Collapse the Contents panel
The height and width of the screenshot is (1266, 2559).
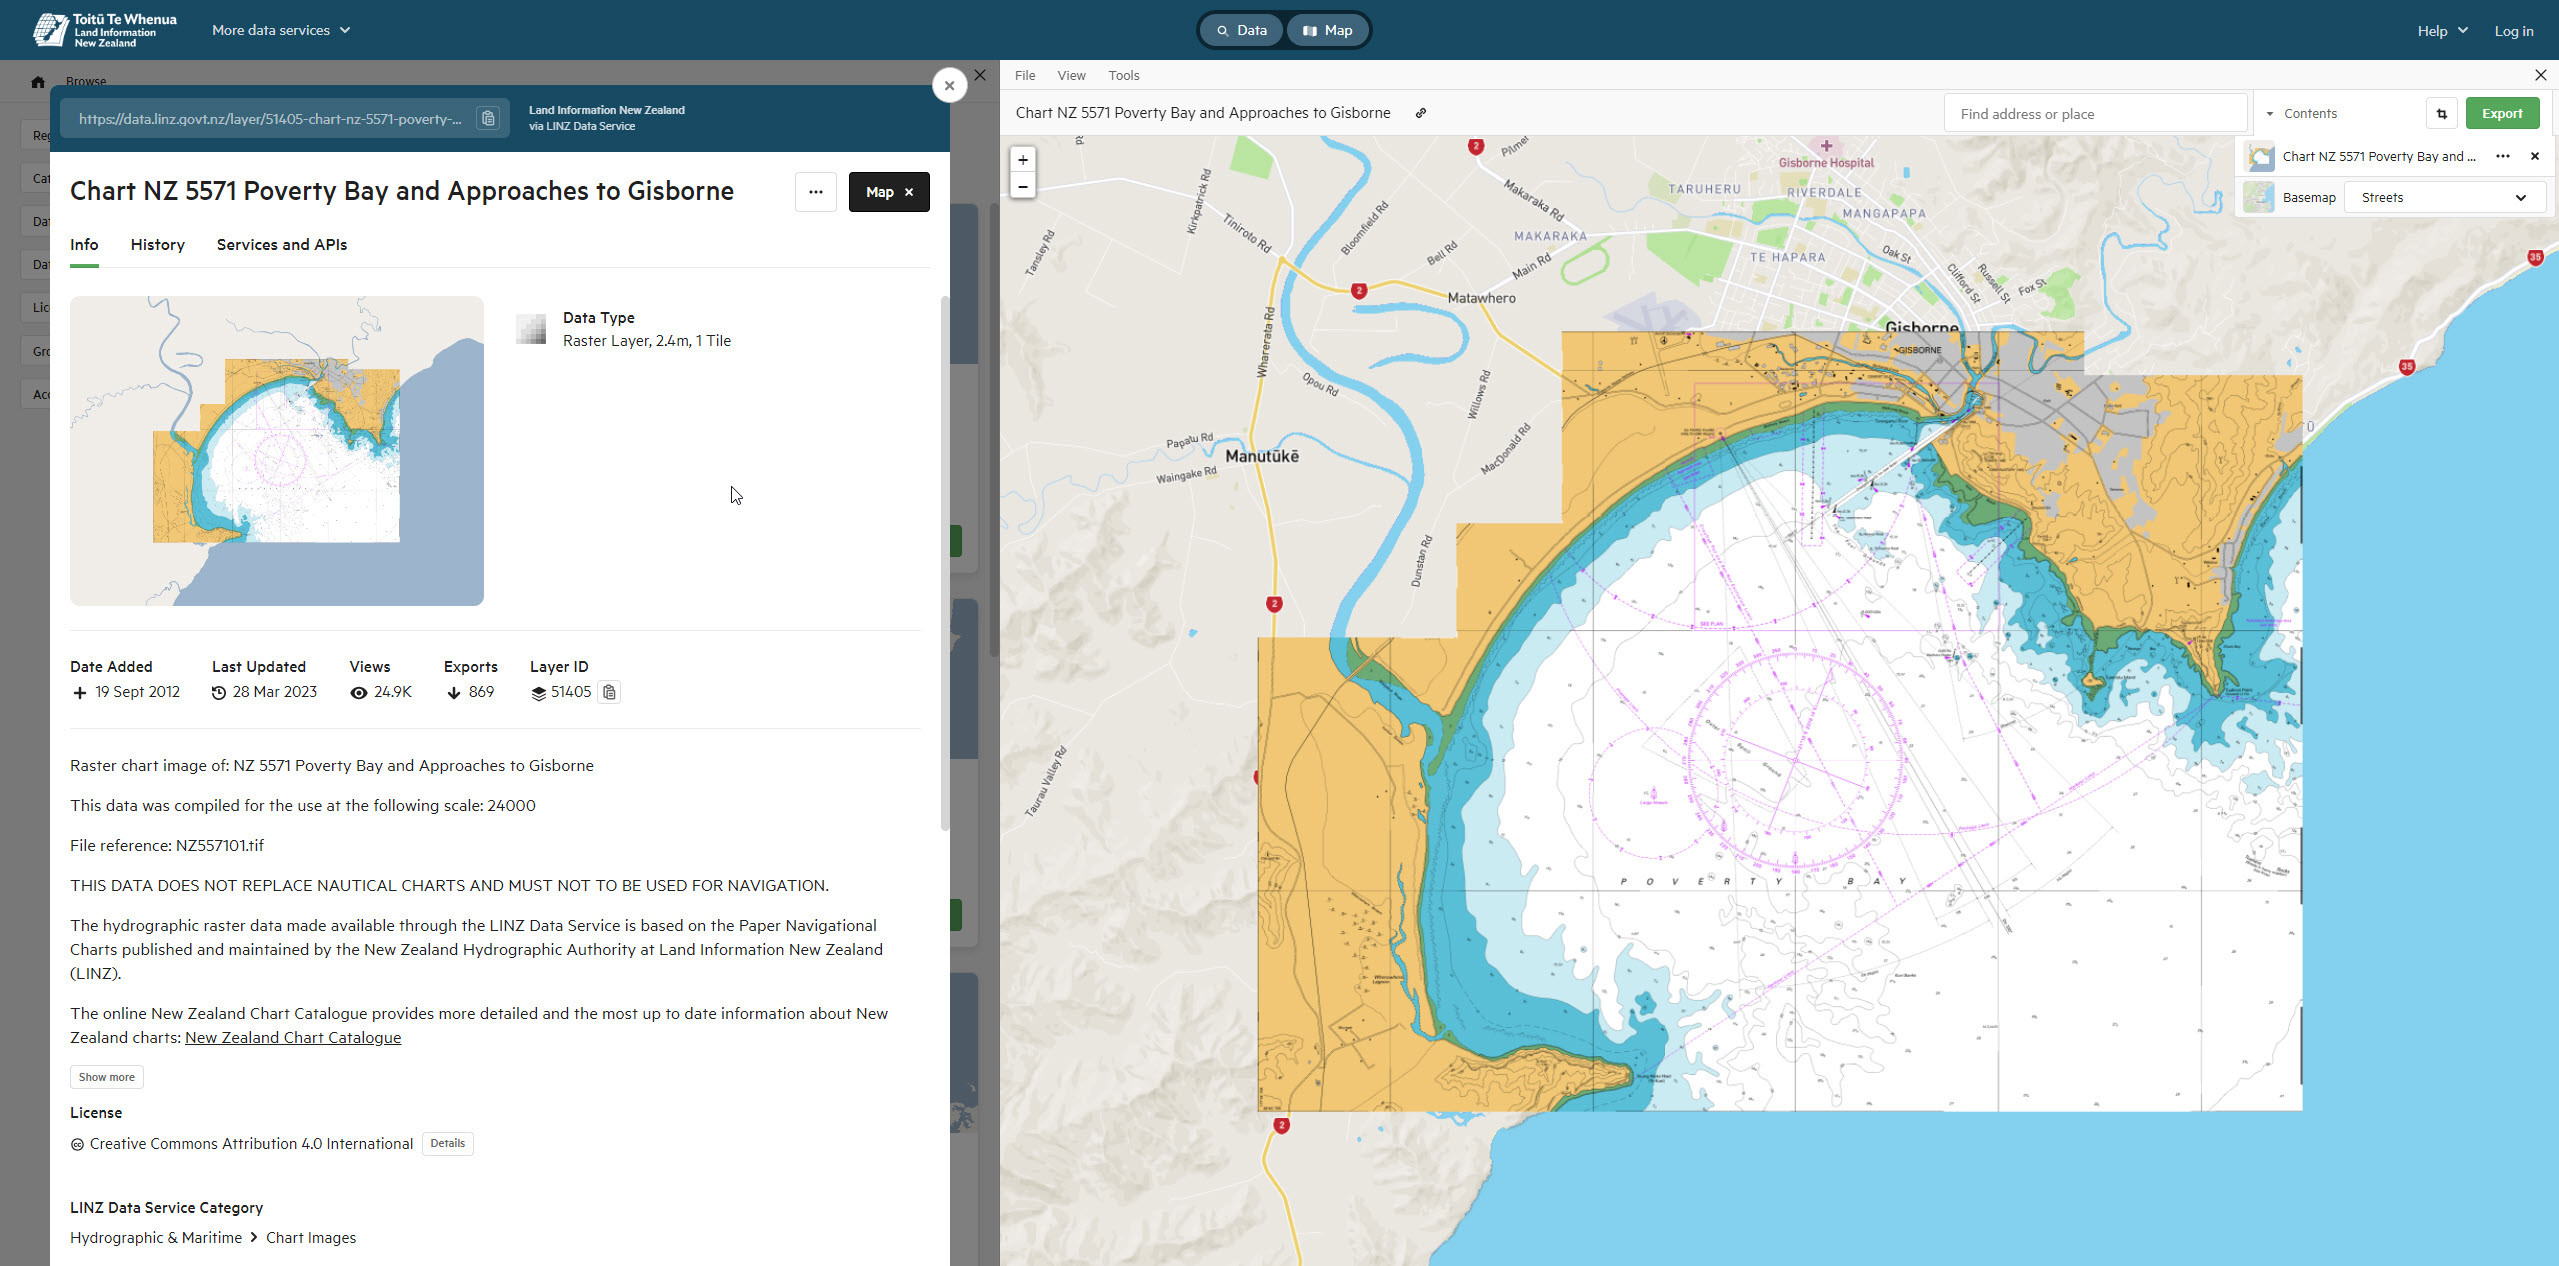click(2302, 114)
